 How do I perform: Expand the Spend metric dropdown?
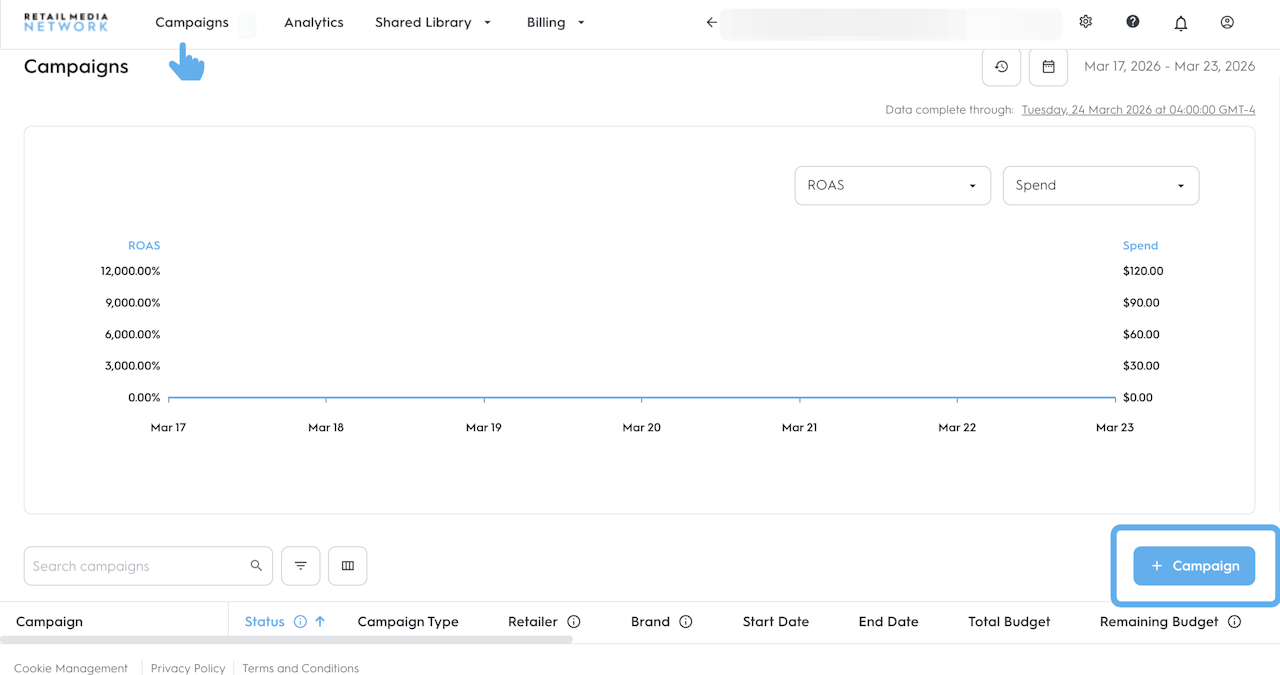(x=1100, y=185)
